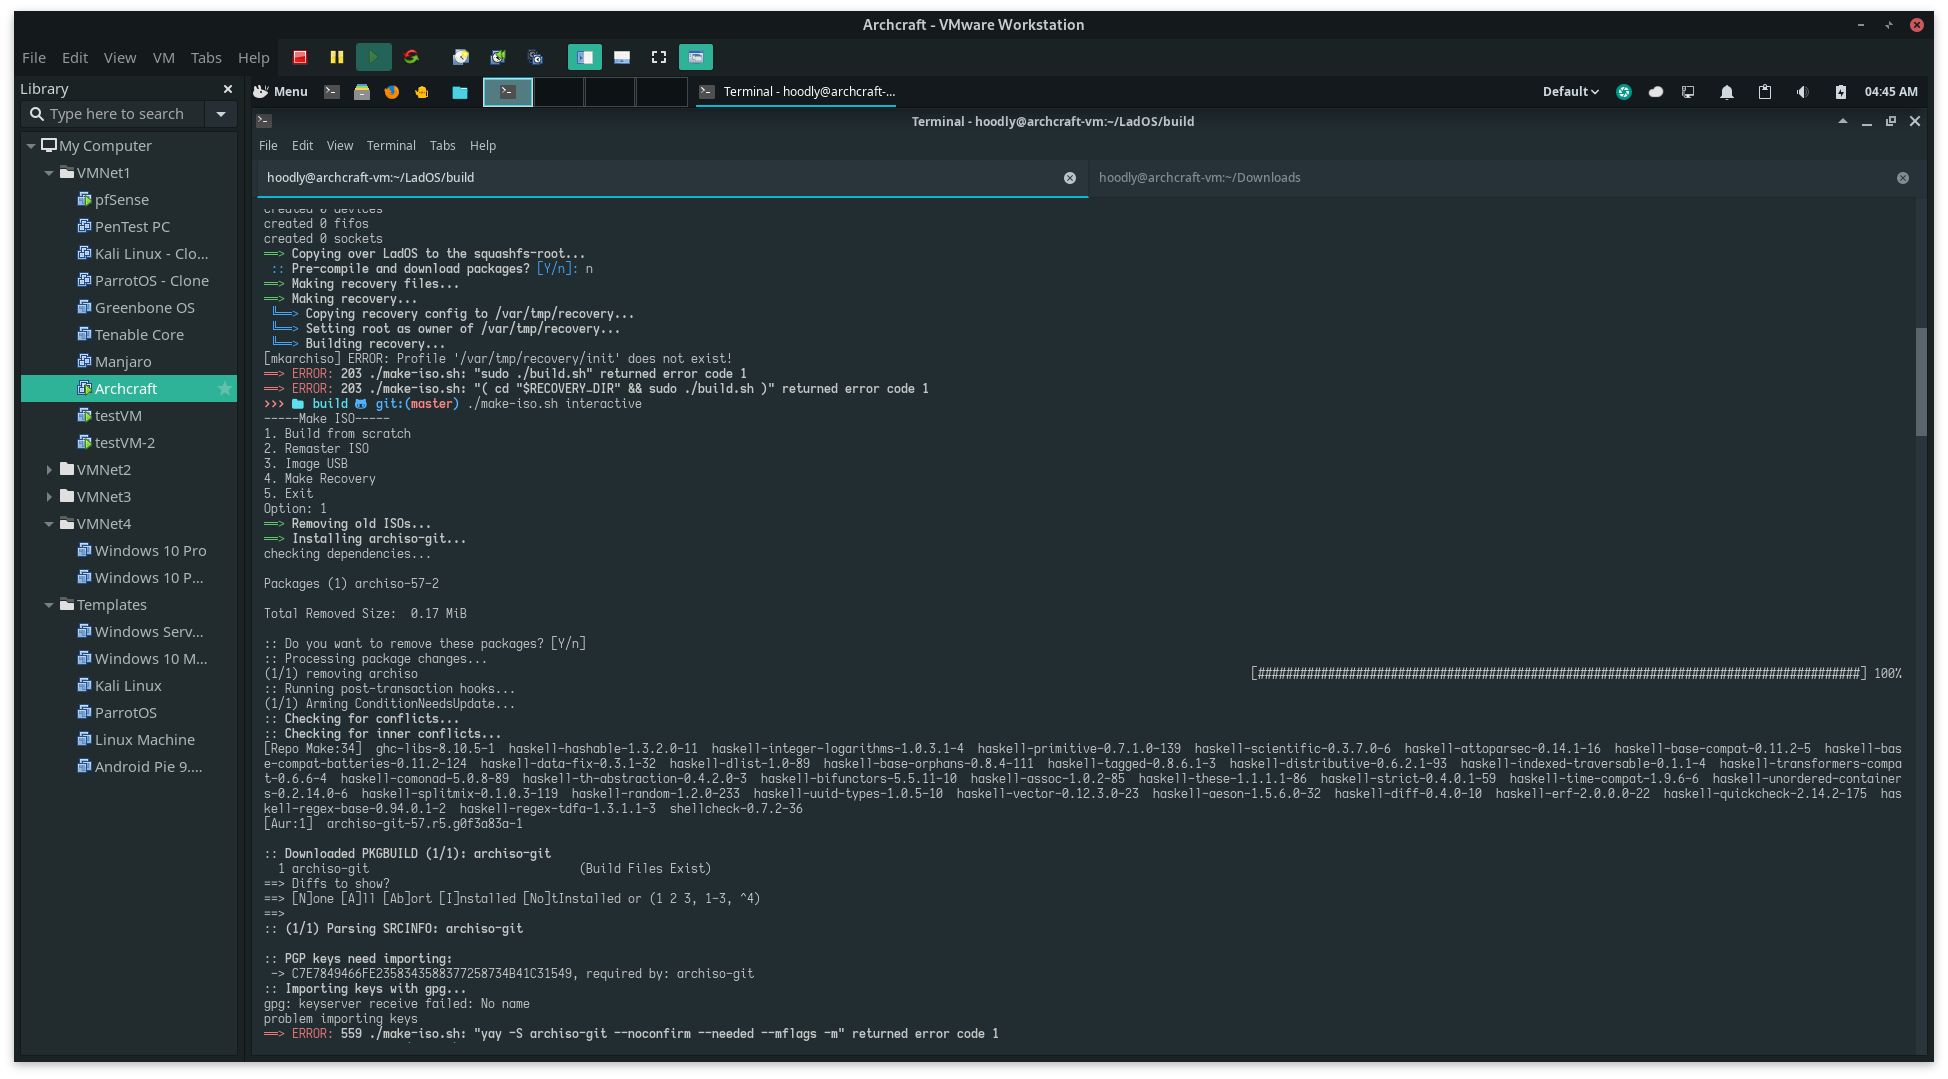
Task: Toggle favorite star on Archcraft
Action: 225,389
